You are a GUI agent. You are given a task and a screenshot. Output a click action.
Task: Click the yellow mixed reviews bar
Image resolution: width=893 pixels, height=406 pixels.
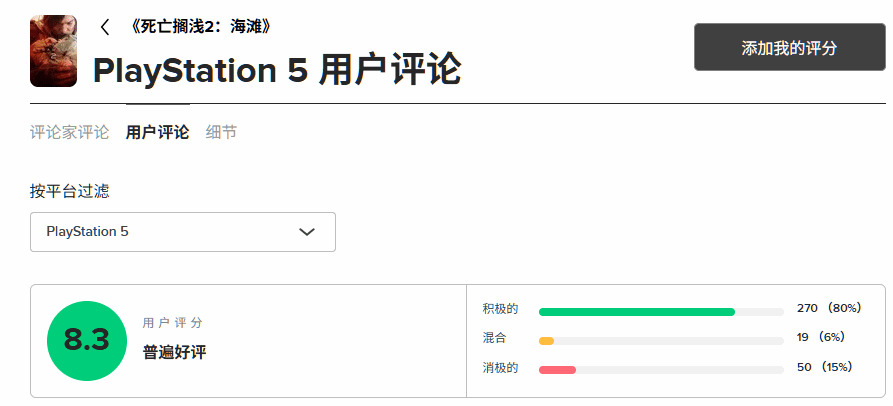546,341
